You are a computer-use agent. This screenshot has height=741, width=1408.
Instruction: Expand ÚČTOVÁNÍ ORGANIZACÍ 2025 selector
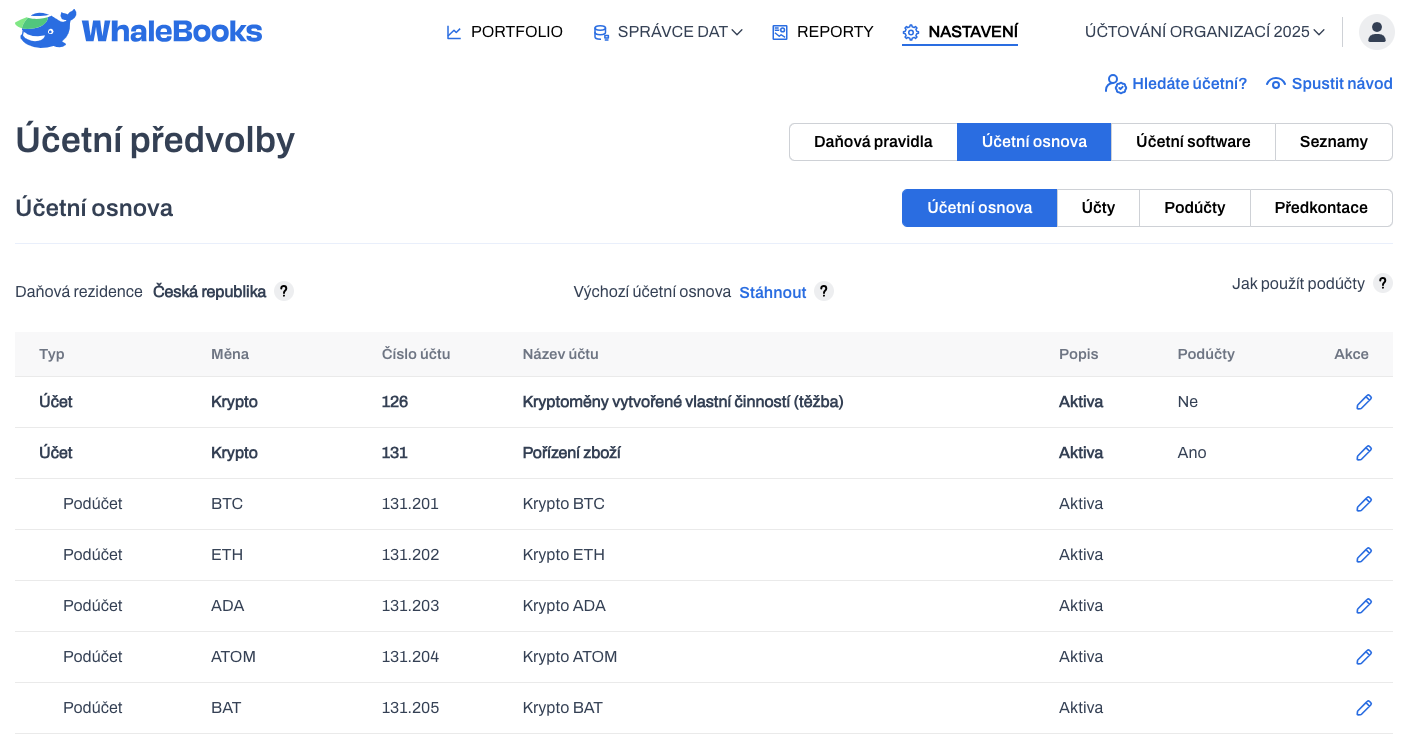click(x=1205, y=32)
